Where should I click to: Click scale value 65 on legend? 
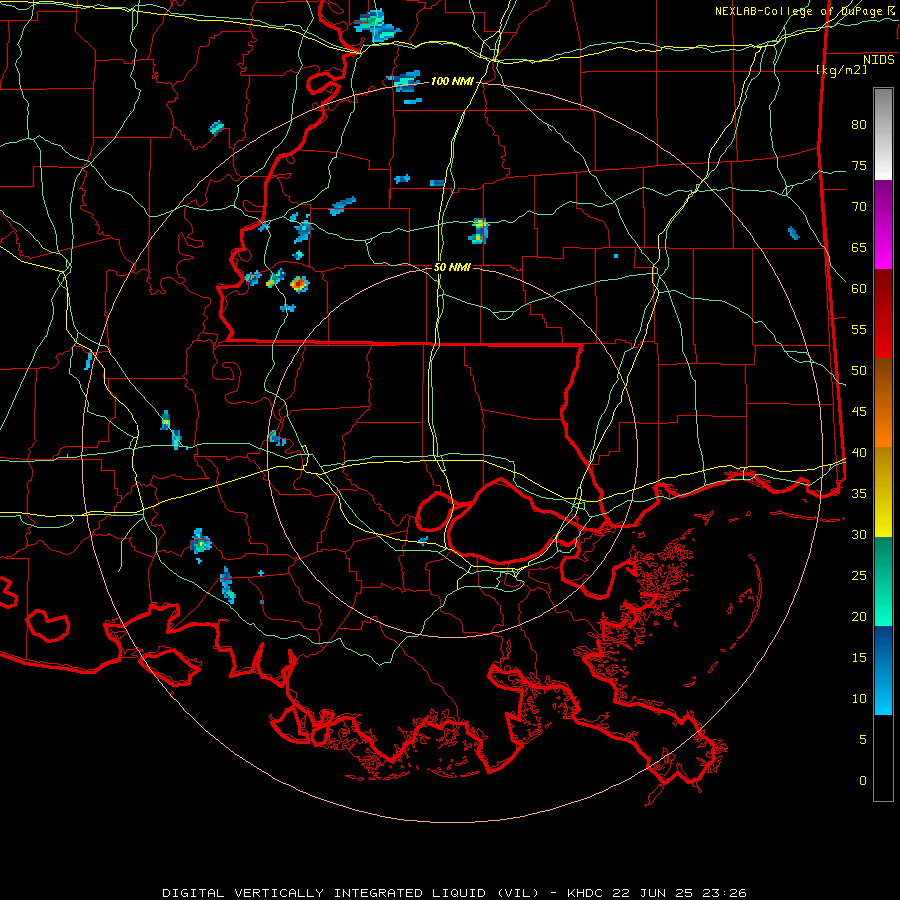[x=859, y=247]
